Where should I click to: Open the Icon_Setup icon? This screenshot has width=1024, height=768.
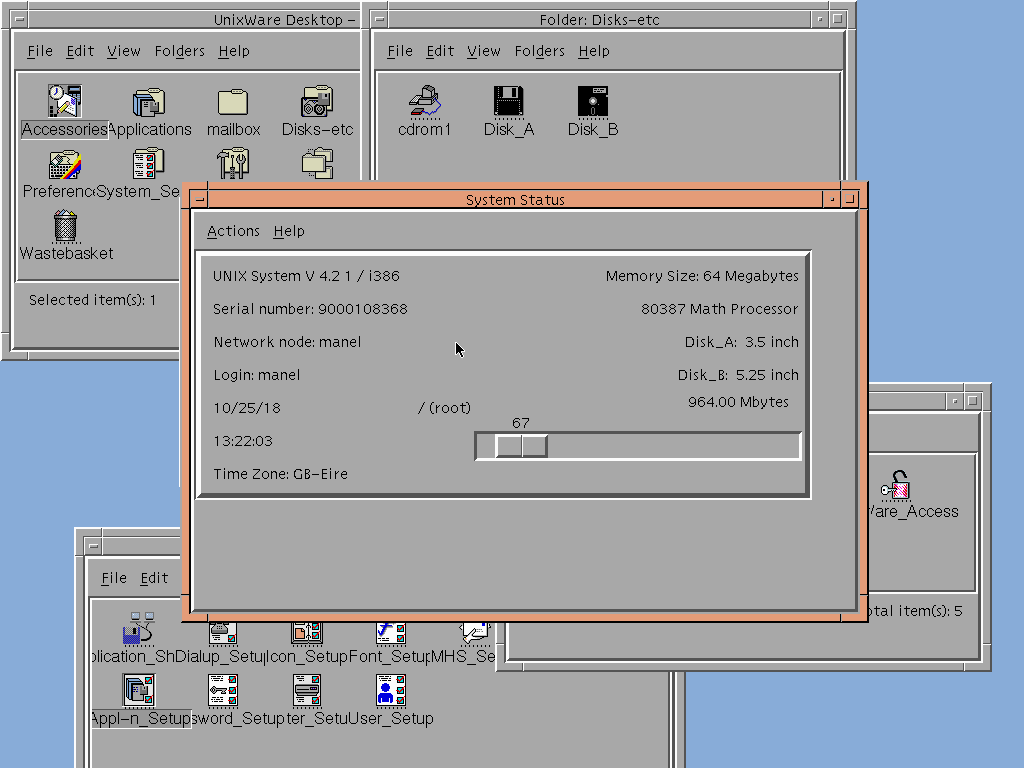tap(307, 633)
